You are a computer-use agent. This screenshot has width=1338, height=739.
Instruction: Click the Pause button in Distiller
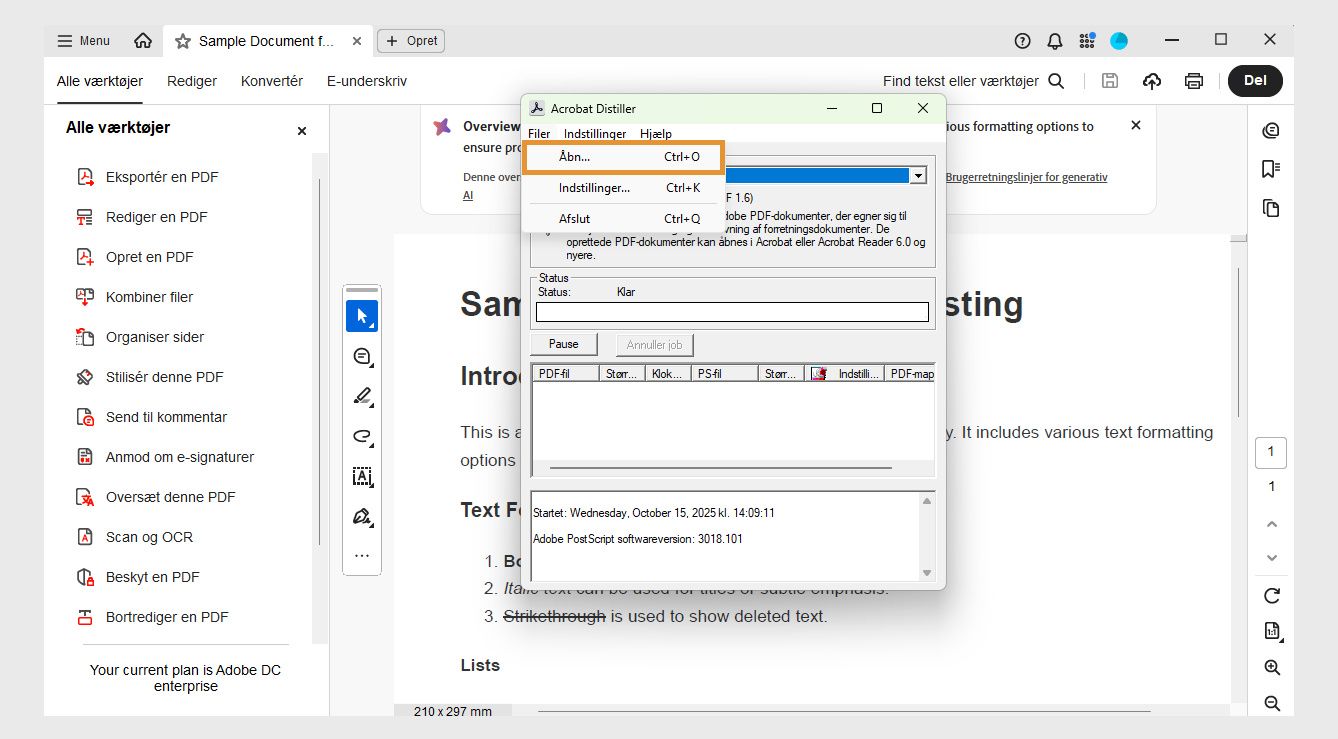pyautogui.click(x=564, y=344)
